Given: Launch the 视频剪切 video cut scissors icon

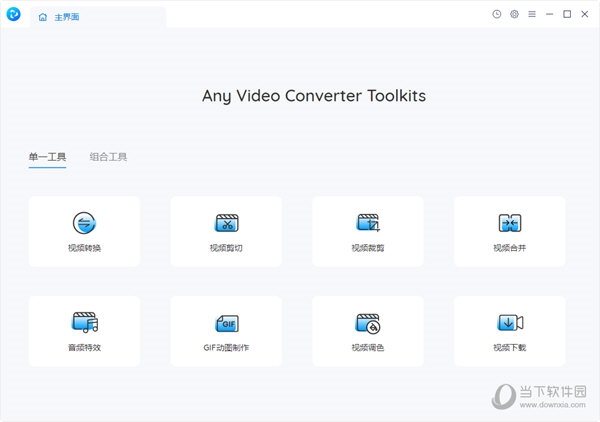Looking at the screenshot, I should point(227,223).
